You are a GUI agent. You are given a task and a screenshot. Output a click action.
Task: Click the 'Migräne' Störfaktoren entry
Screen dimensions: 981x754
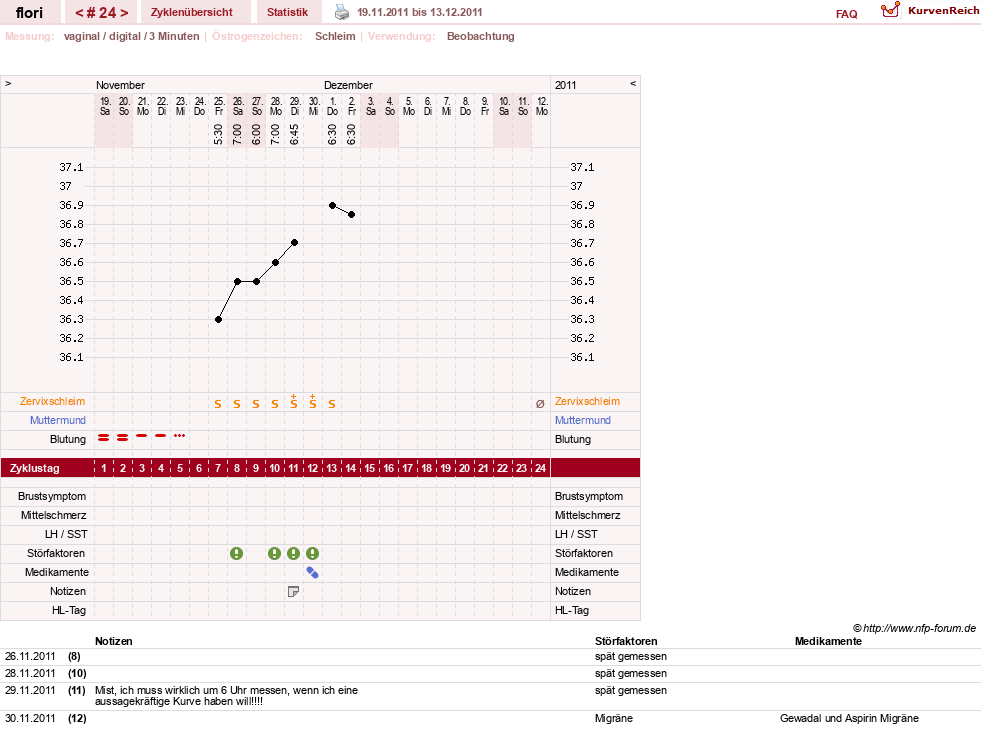click(614, 718)
